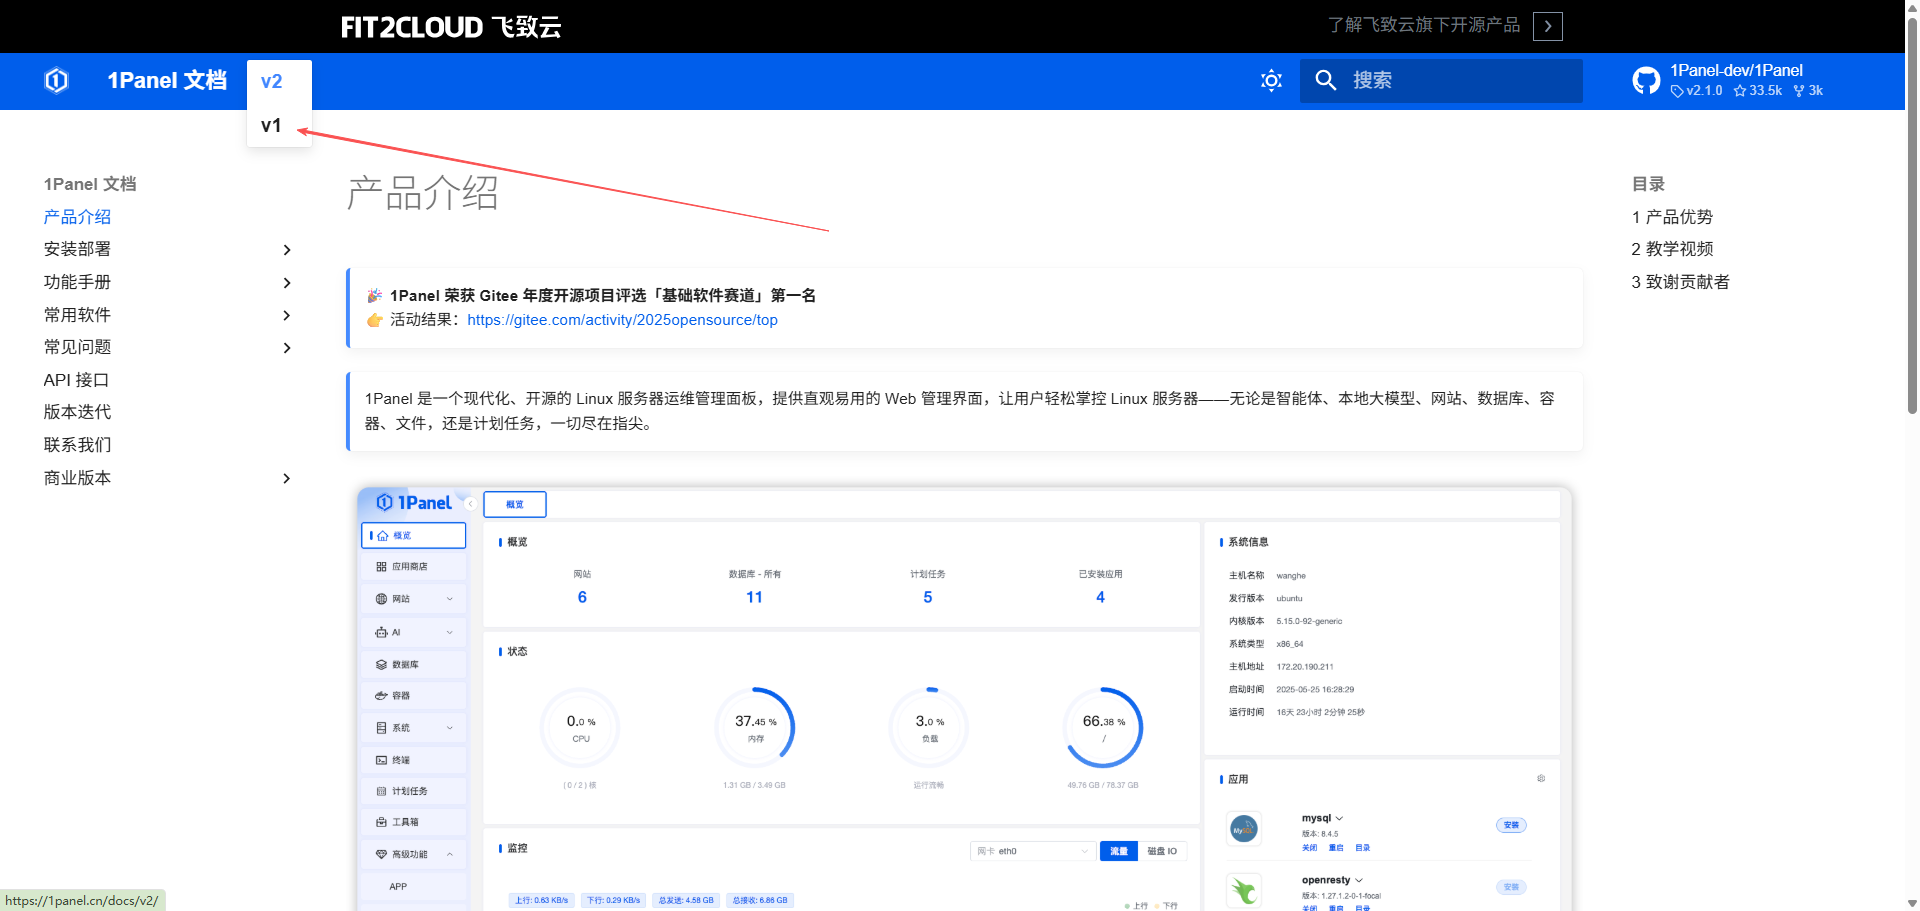Select v1 from the version dropdown
The image size is (1920, 911).
tap(271, 126)
